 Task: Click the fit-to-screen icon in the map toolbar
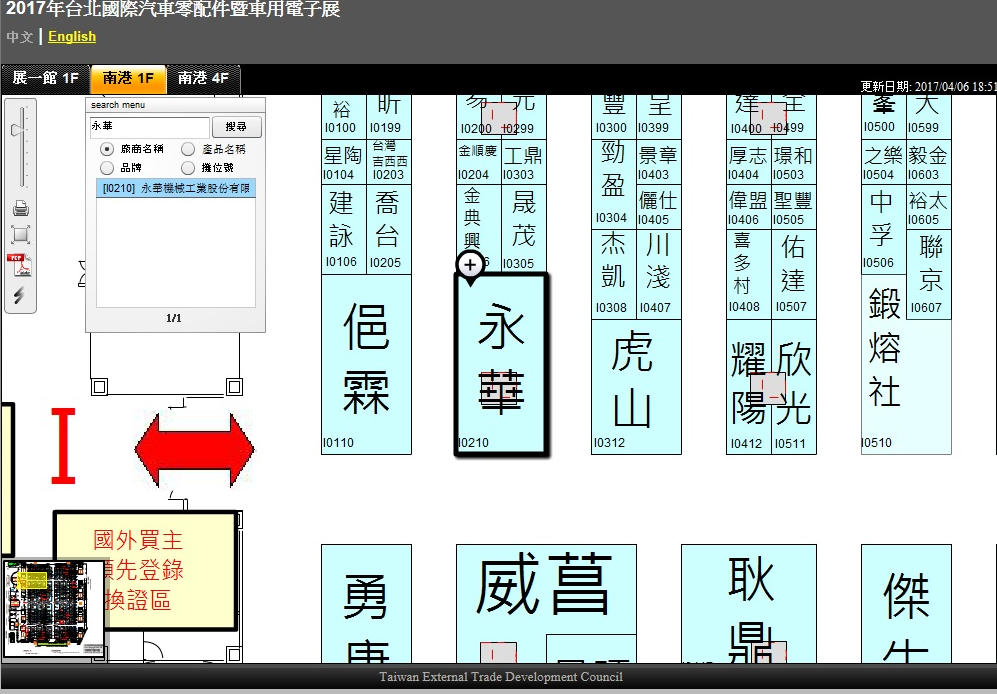coord(20,234)
